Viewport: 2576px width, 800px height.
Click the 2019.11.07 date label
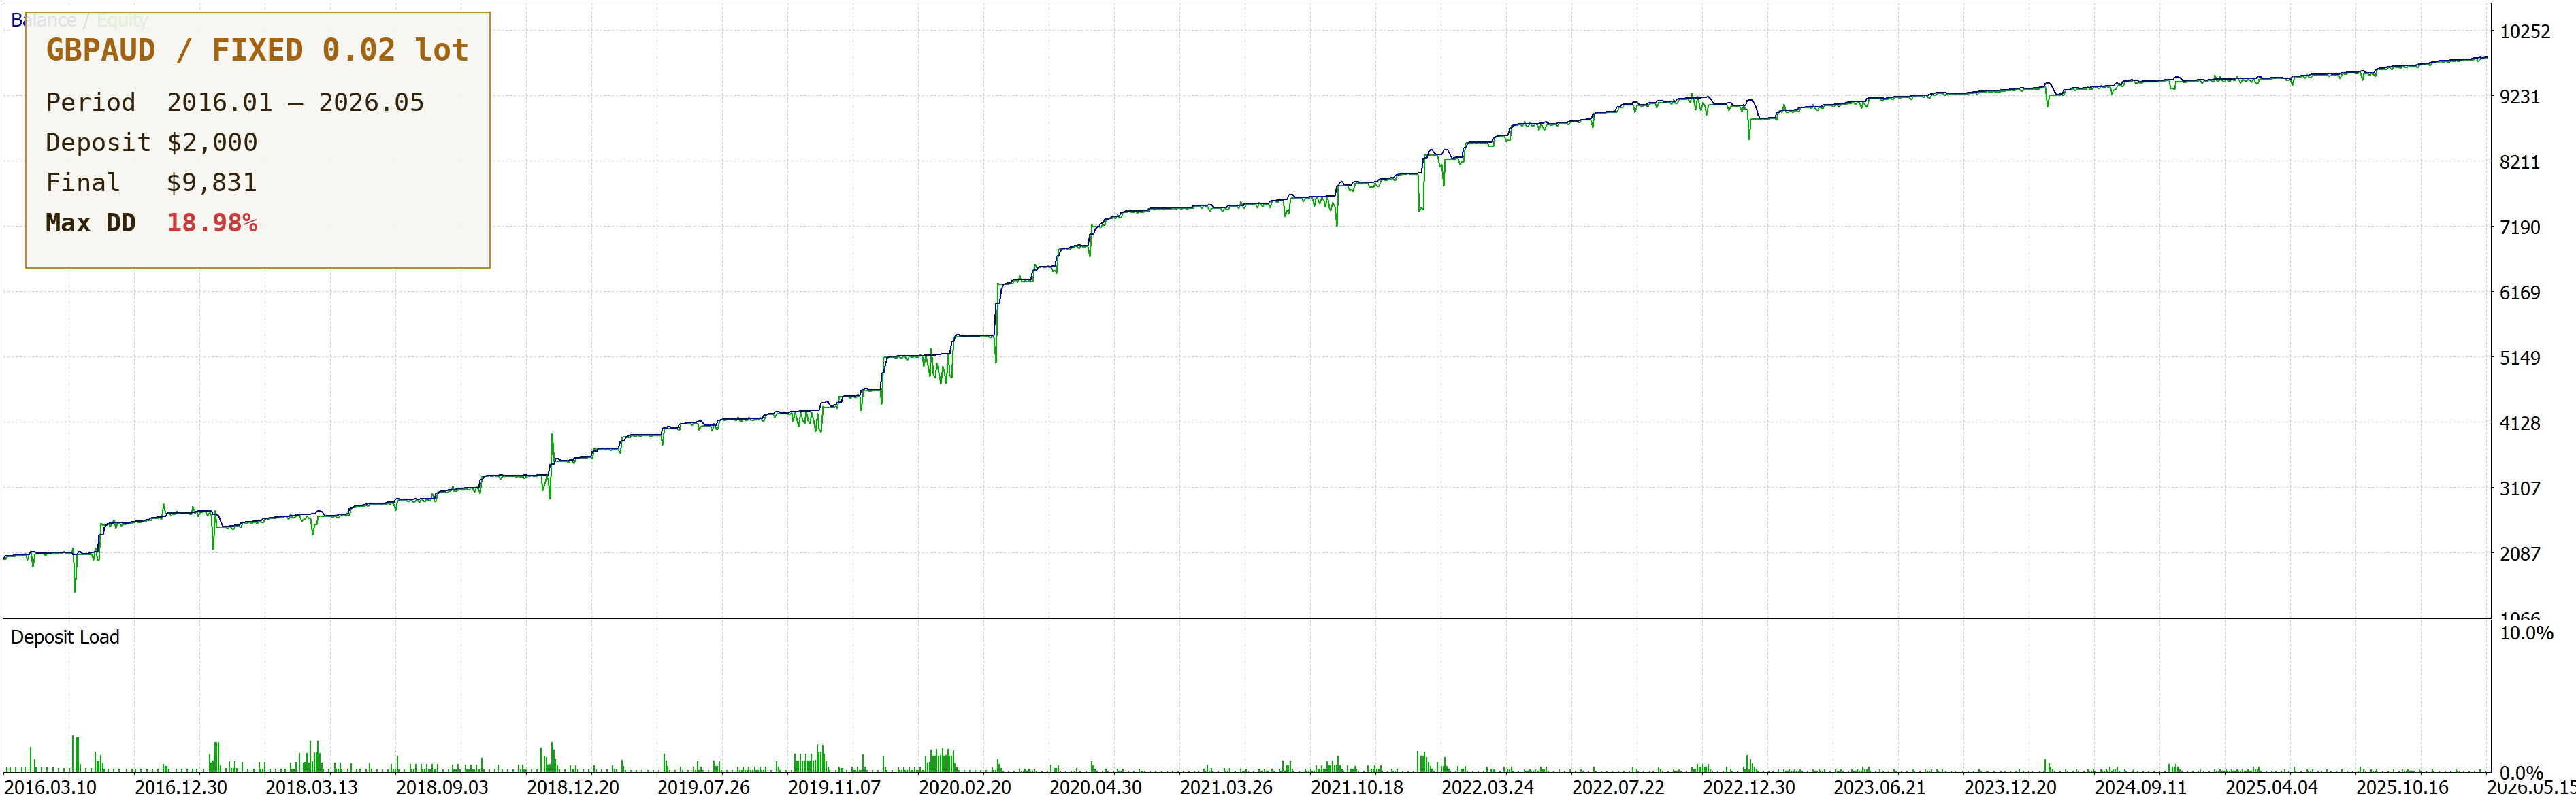tap(834, 787)
